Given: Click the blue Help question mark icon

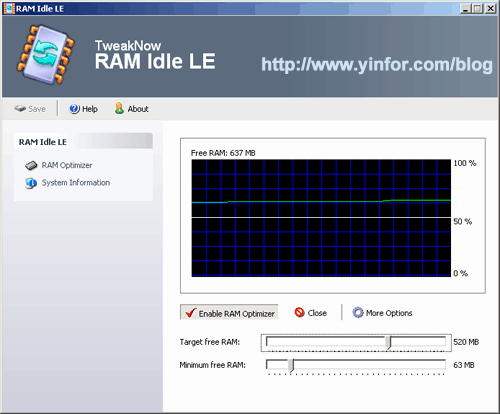Looking at the screenshot, I should [74, 109].
